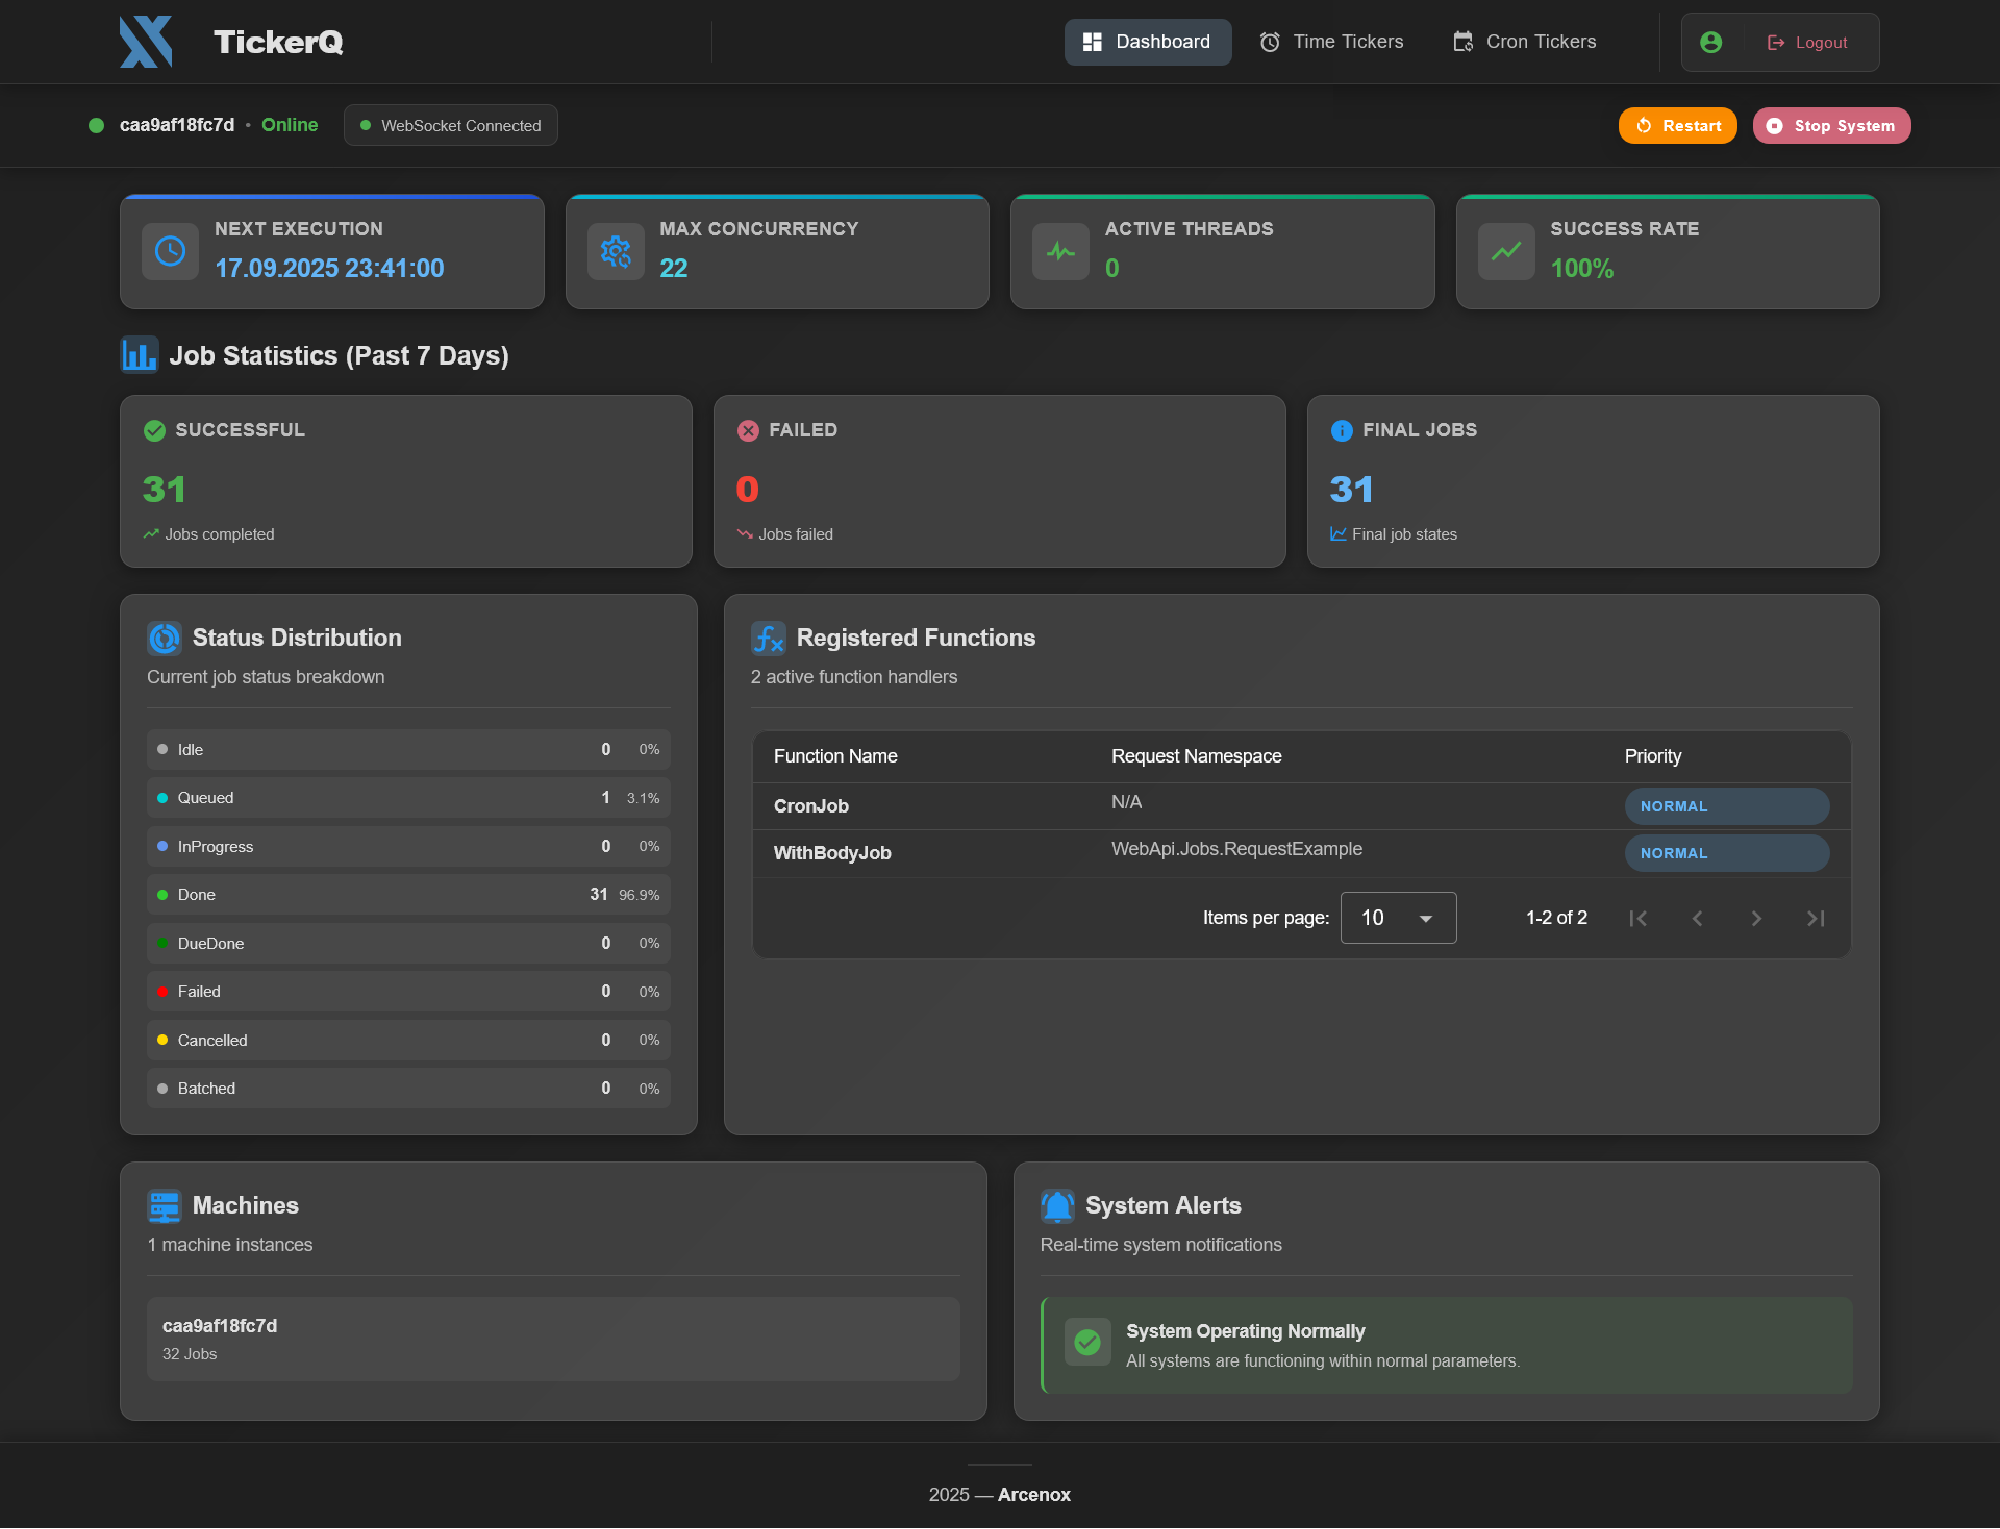The width and height of the screenshot is (2000, 1529).
Task: Click the Machines server icon
Action: coord(164,1206)
